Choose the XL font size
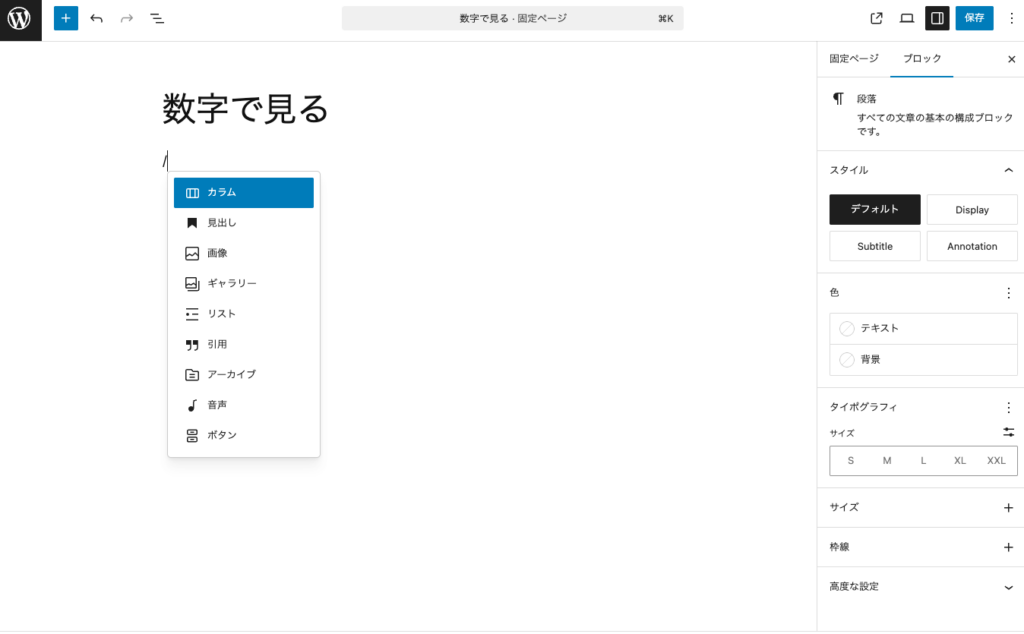This screenshot has height=634, width=1024. pyautogui.click(x=959, y=460)
